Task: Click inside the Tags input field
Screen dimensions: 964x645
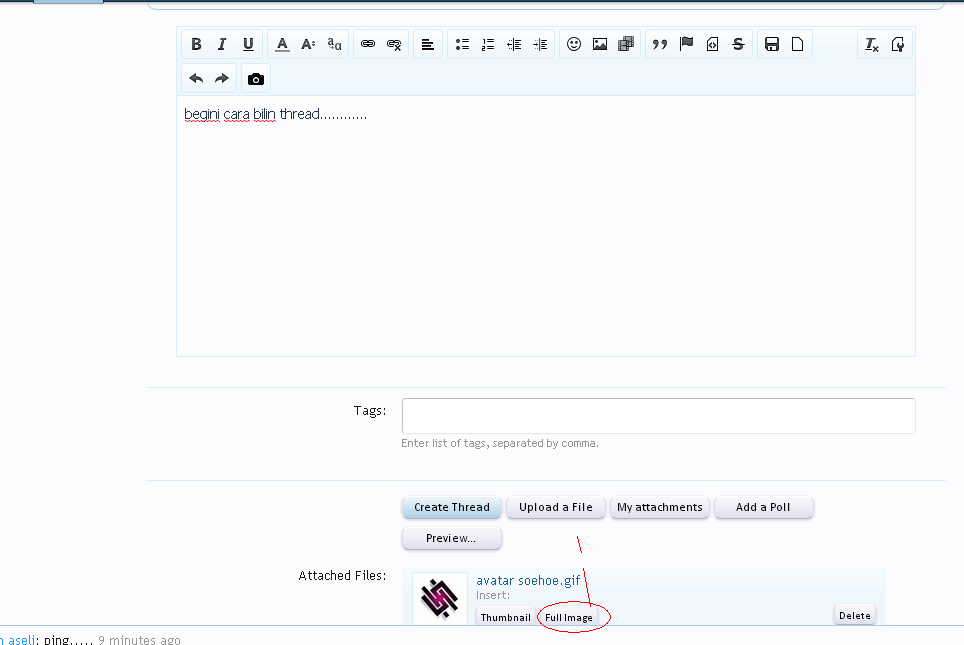Action: [658, 416]
